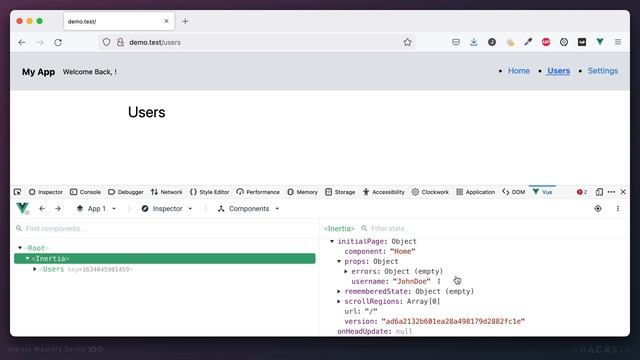The image size is (640, 360).
Task: Switch to the Application tab
Action: 476,192
